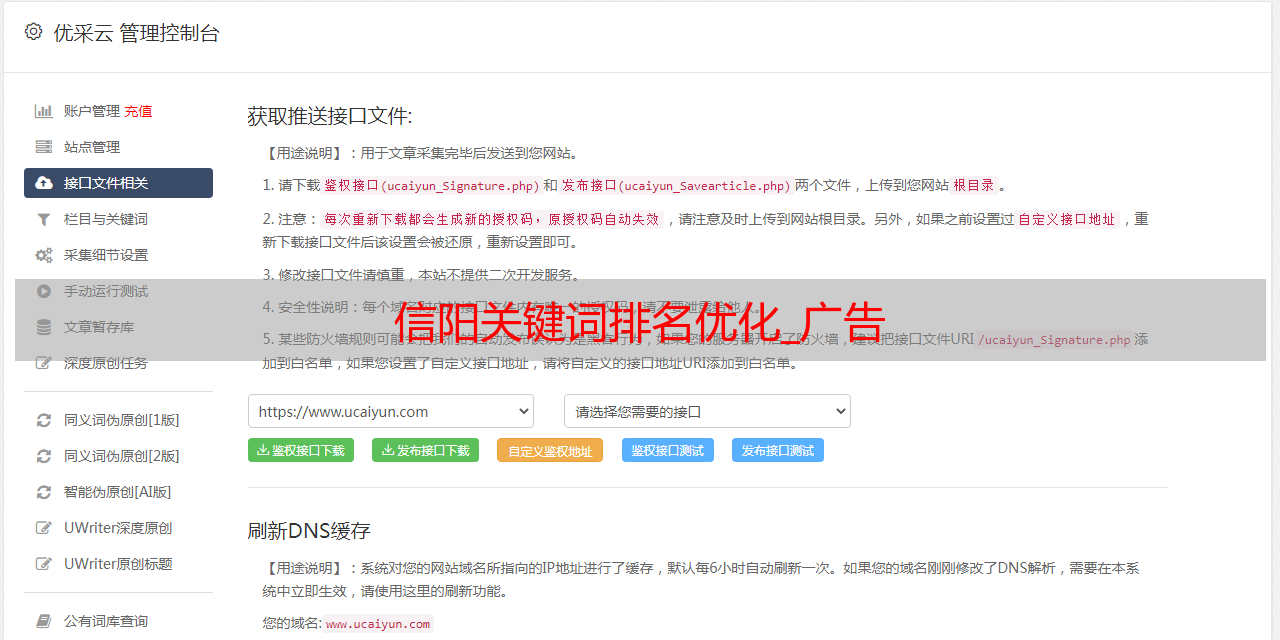Image resolution: width=1280 pixels, height=640 pixels.
Task: Open 公有词库查询 via its book icon
Action: [x=44, y=621]
